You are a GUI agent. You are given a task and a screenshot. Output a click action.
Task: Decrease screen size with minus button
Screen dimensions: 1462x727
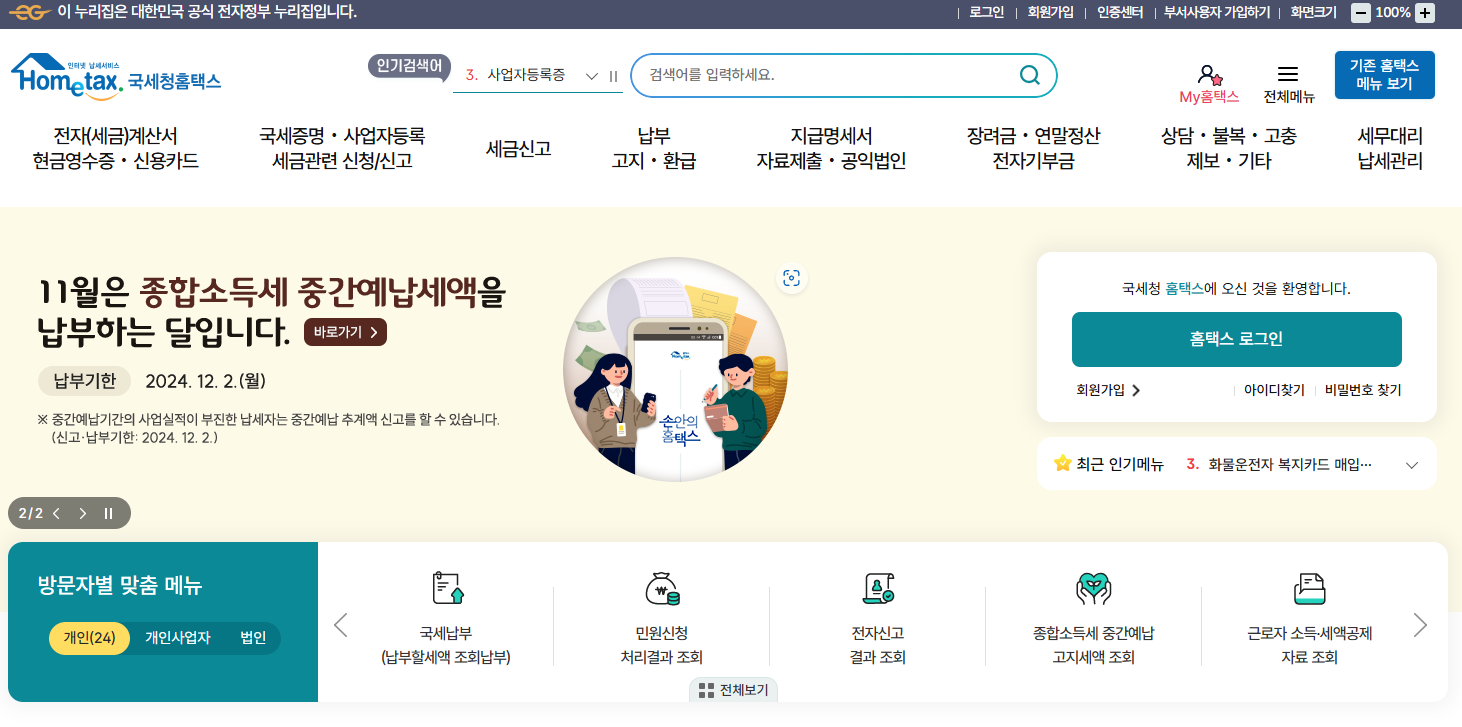(x=1361, y=13)
